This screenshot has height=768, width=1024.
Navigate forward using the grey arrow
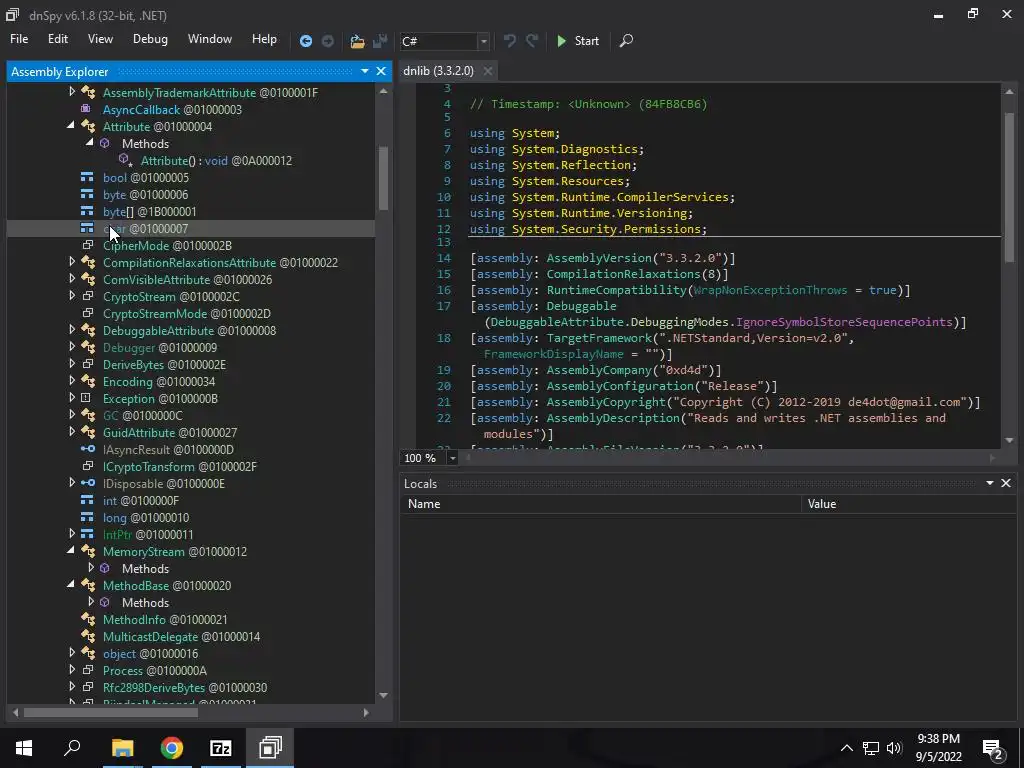point(328,41)
